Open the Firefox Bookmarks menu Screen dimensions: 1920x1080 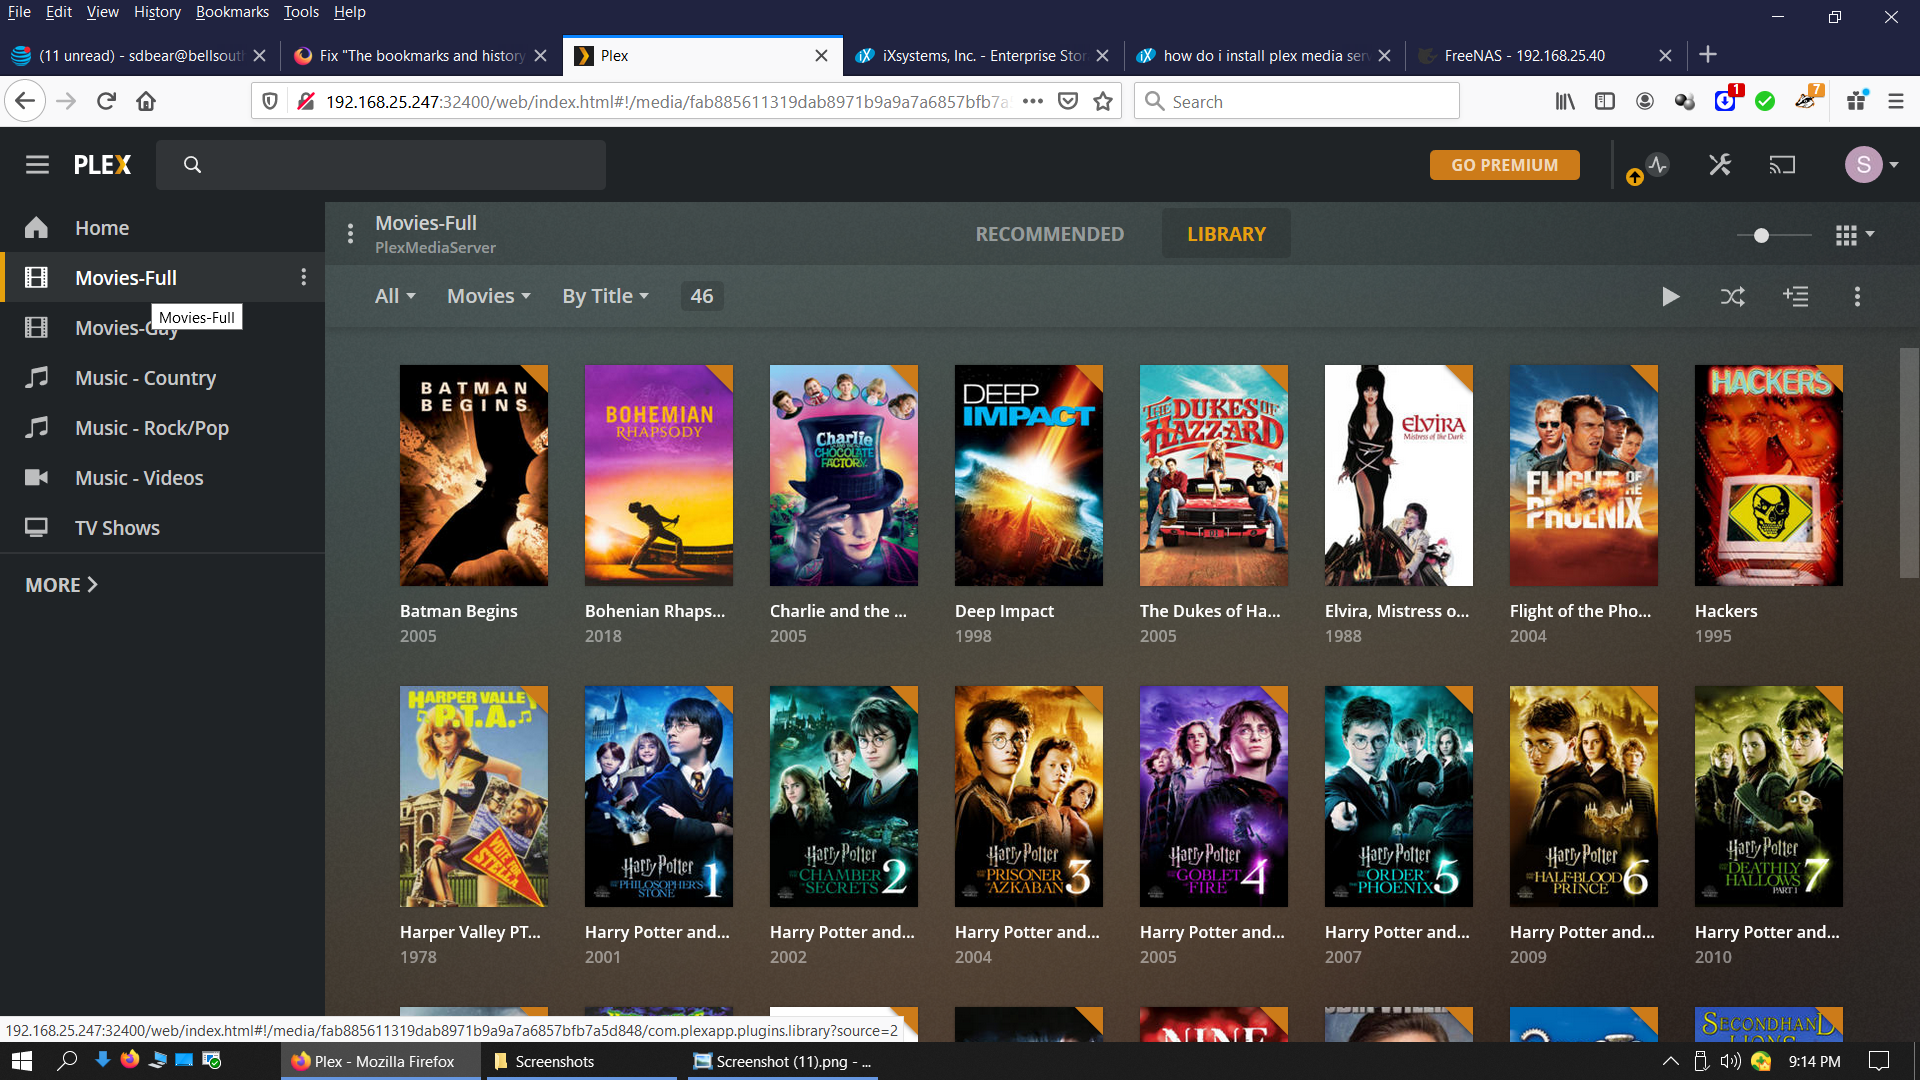pyautogui.click(x=232, y=12)
